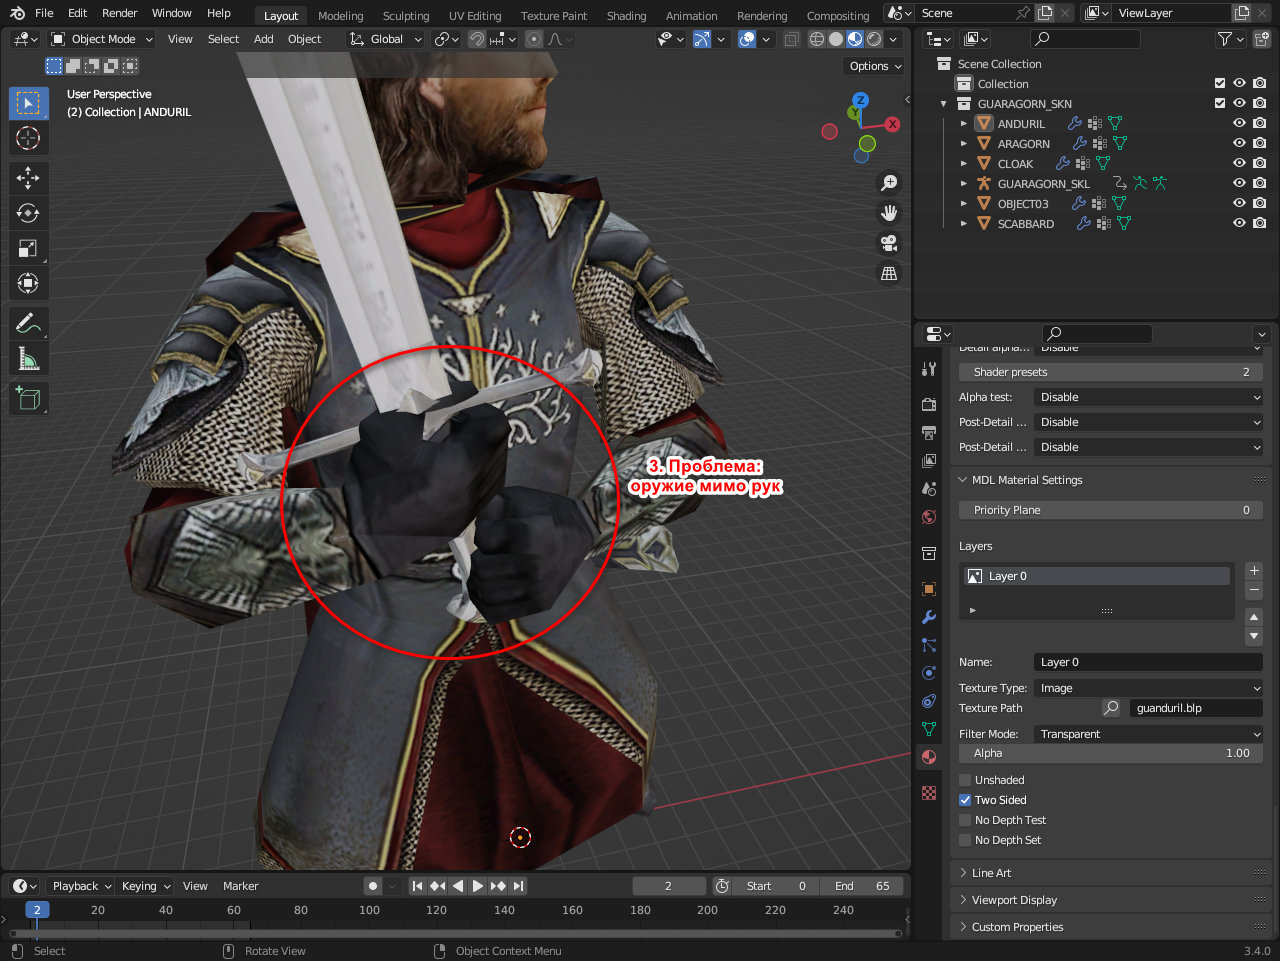Toggle visibility of the CLOAK object

pos(1239,163)
